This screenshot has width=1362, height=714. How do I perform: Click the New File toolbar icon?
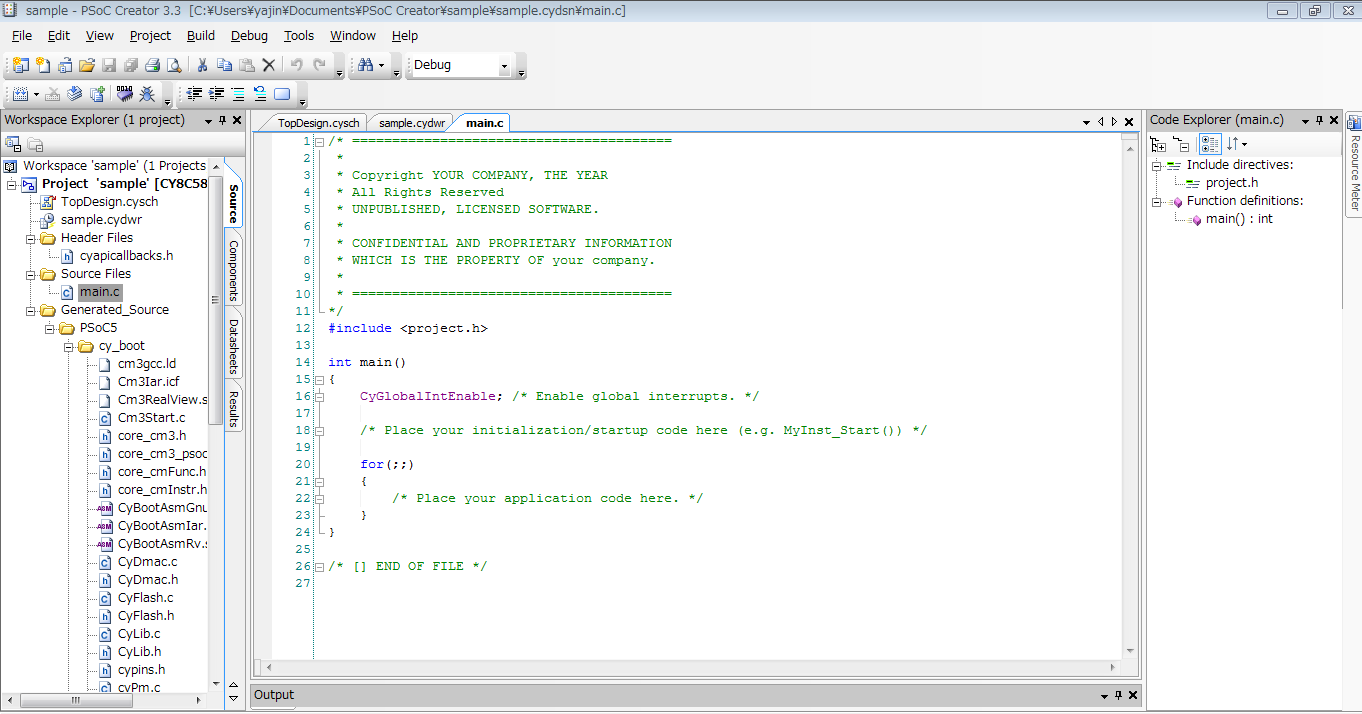[42, 65]
